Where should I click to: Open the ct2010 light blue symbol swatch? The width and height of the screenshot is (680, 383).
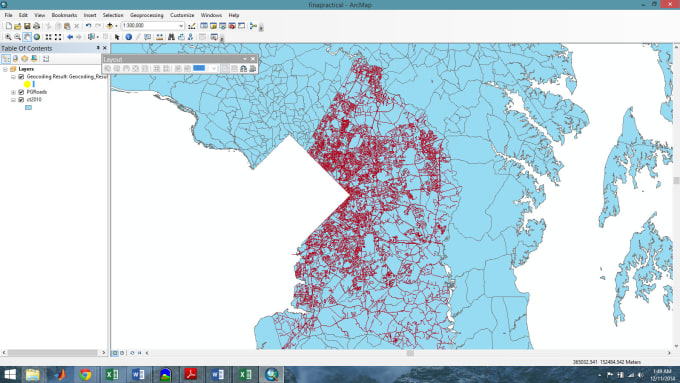coord(28,107)
